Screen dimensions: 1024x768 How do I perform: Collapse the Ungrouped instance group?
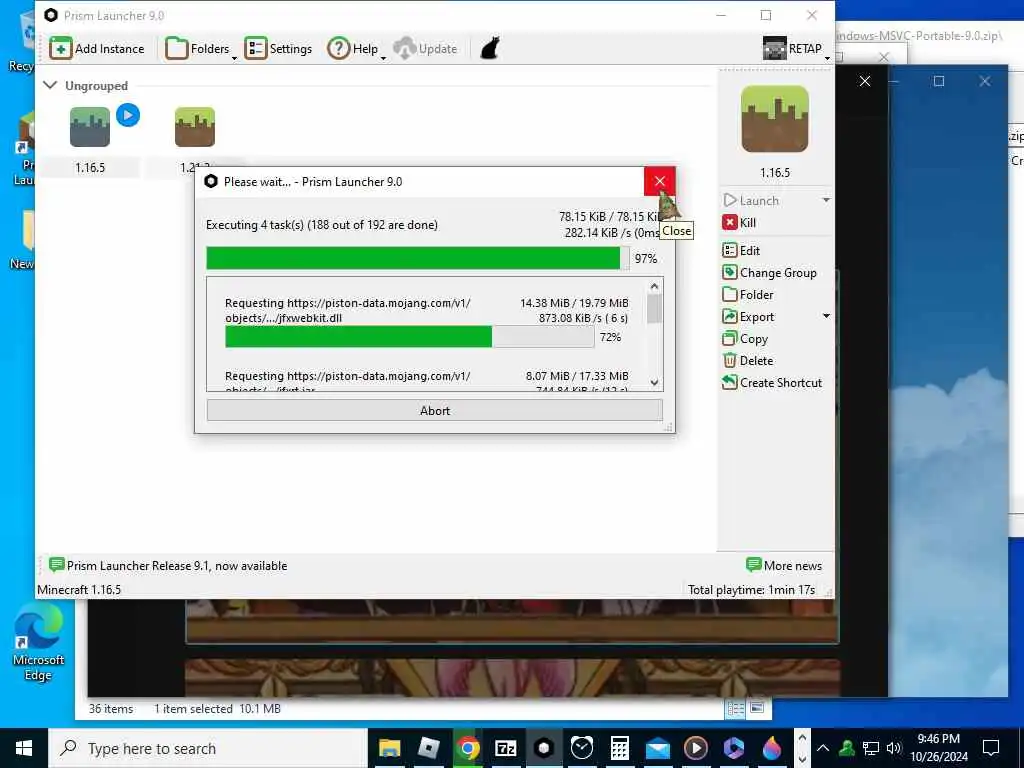coord(50,85)
